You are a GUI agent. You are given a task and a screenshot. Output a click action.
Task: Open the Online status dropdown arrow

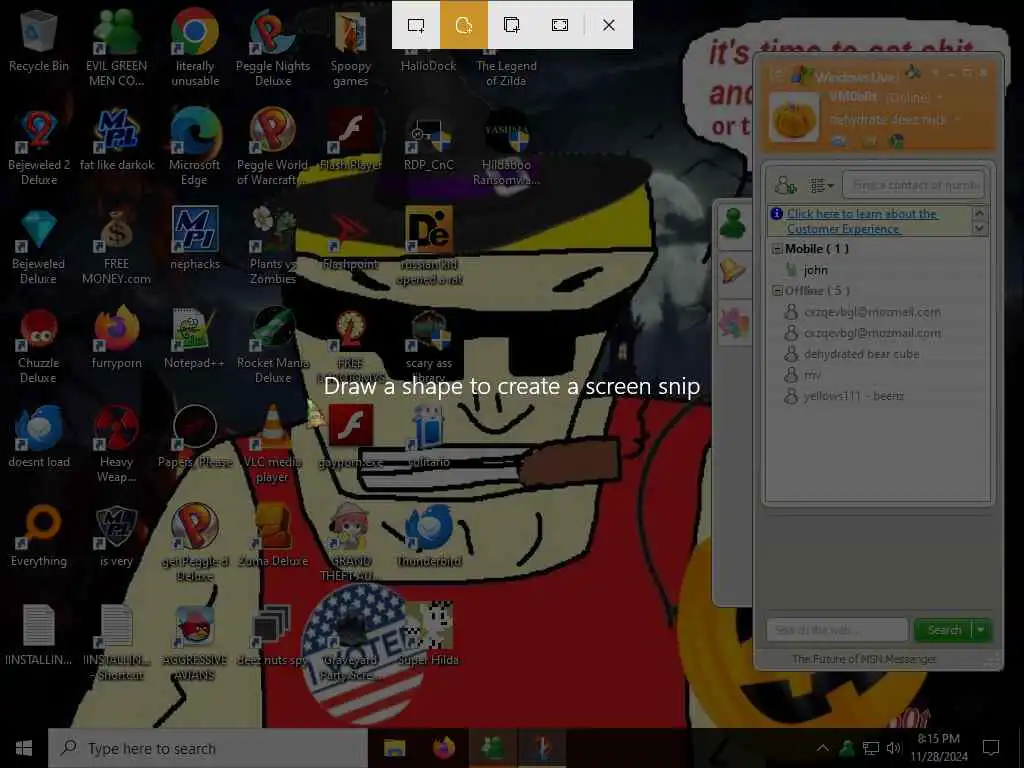coord(940,97)
